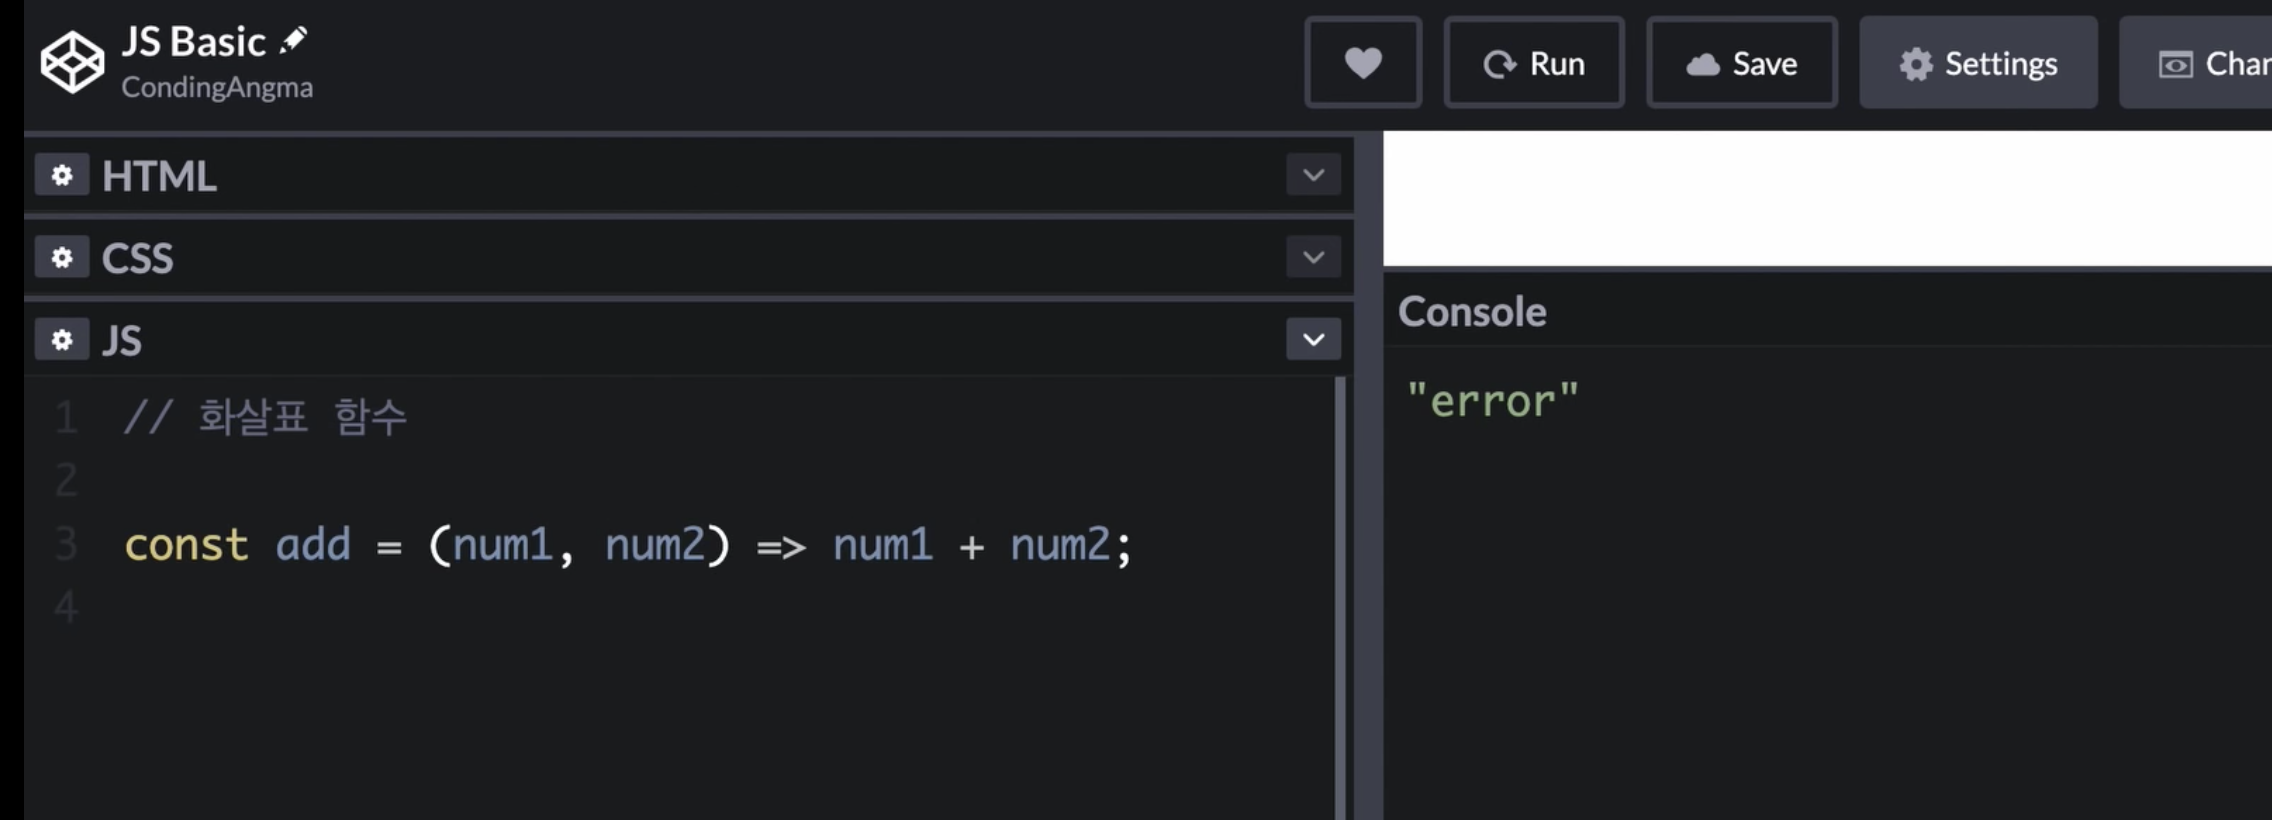Screen dimensions: 2272x820
Task: Open CondingAngma author profile link
Action: [x=217, y=88]
